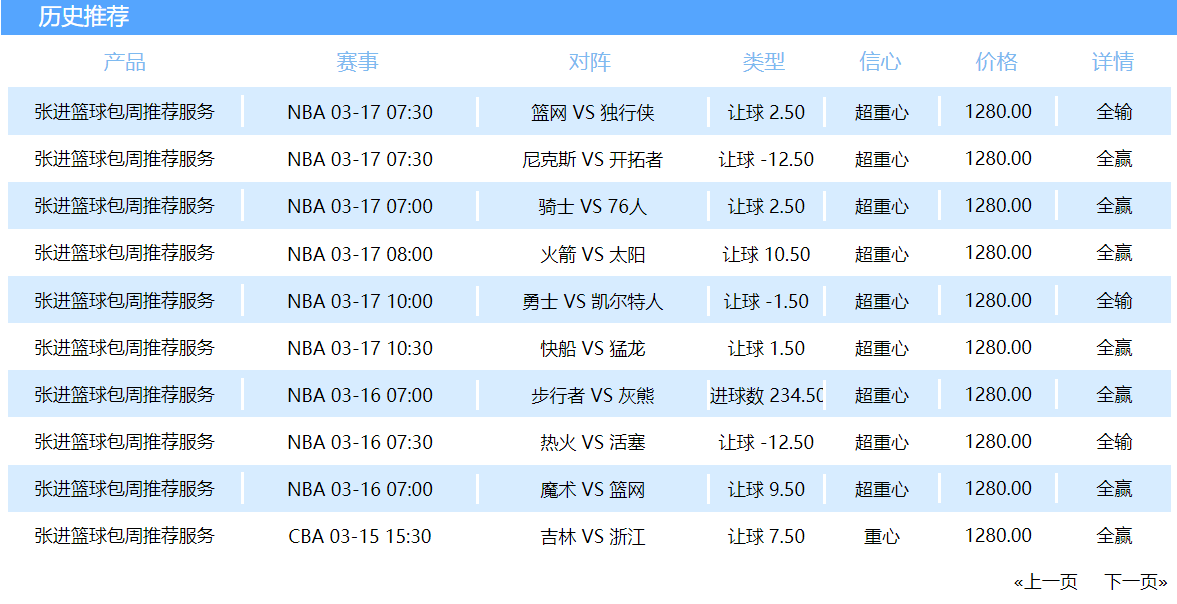This screenshot has width=1177, height=604.
Task: Click the 信心 column header
Action: pyautogui.click(x=880, y=62)
